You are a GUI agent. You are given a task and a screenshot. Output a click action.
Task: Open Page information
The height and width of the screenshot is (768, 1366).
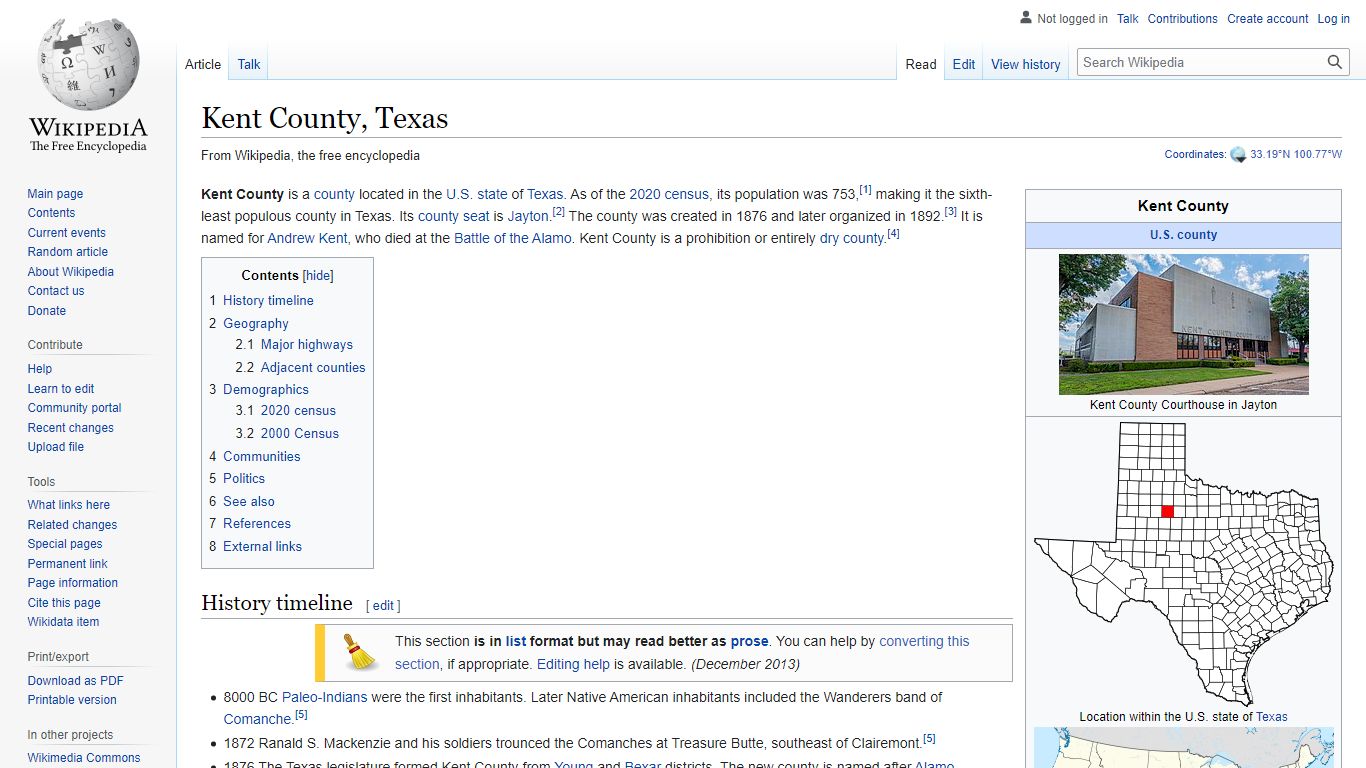72,583
